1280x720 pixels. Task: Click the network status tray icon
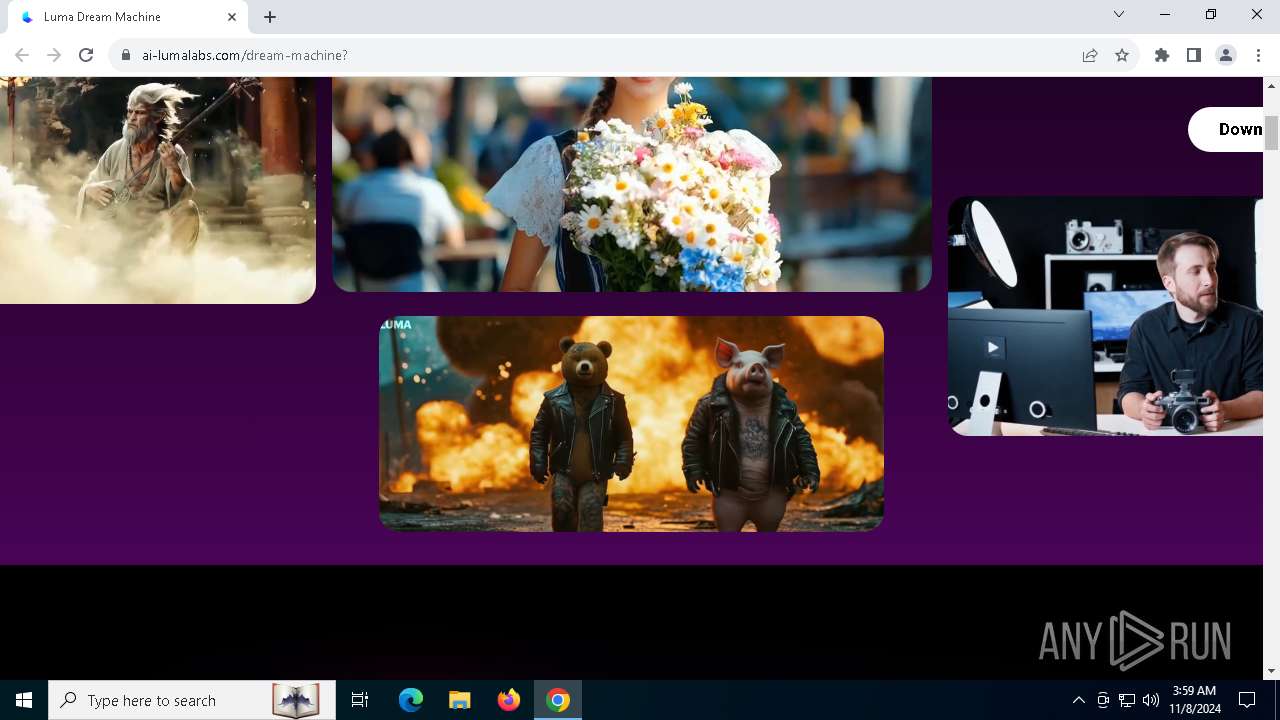(x=1127, y=700)
